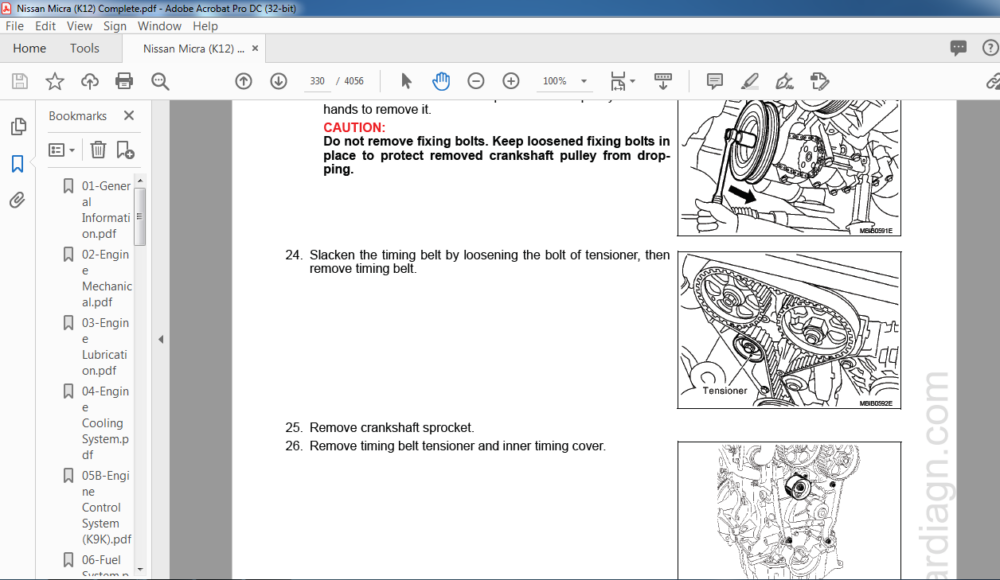1000x580 pixels.
Task: Click the 100% zoom value field
Action: click(x=554, y=81)
